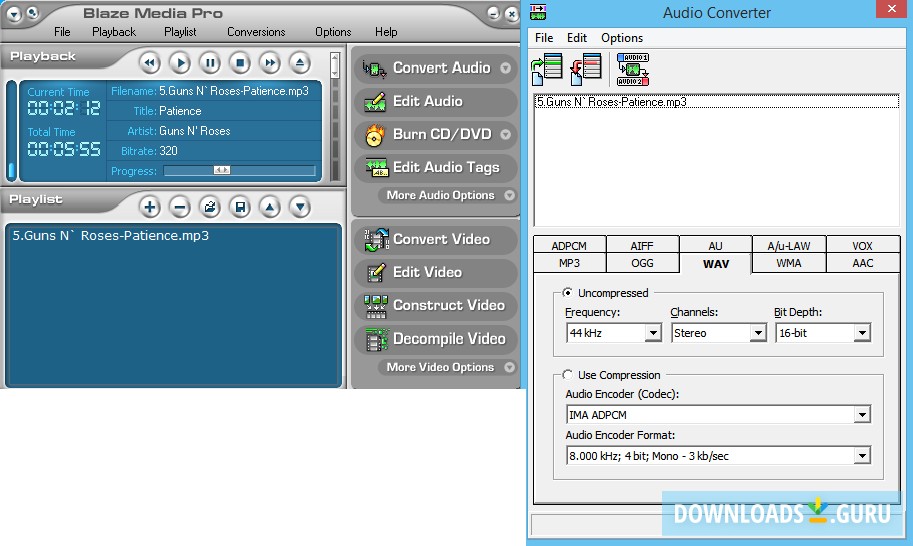Open the Blaze Media Pro round menu button

click(13, 13)
